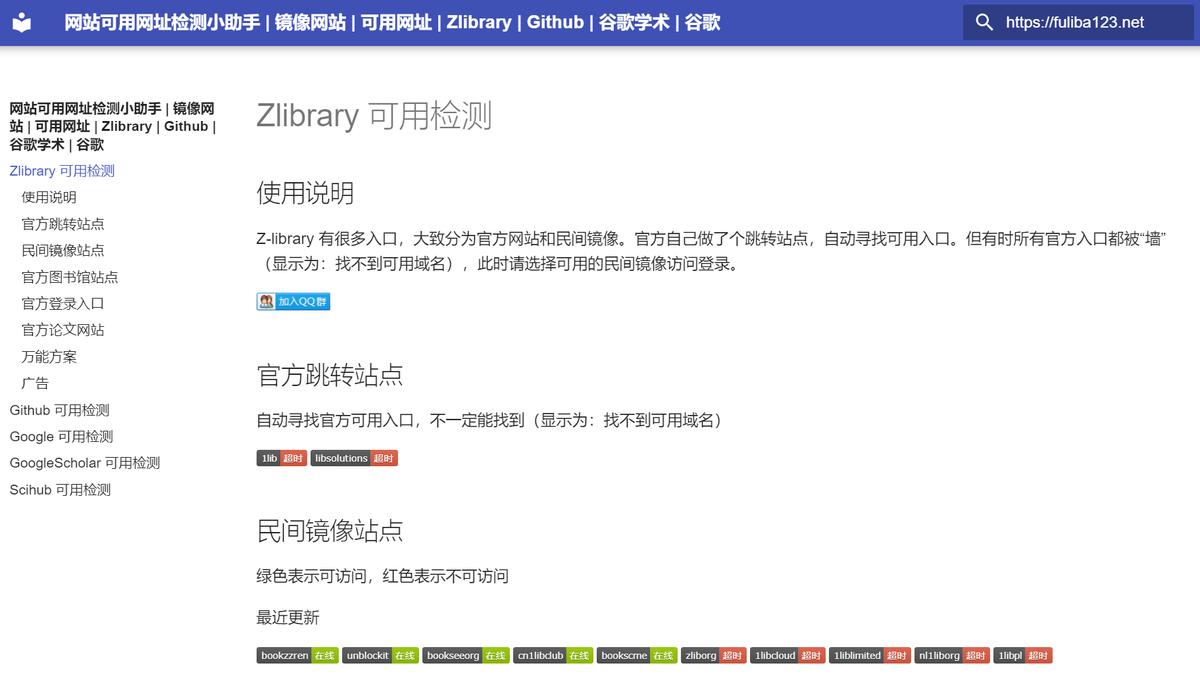The image size is (1200, 678).
Task: Click the 官方跳转站点 section heading
Action: pyautogui.click(x=330, y=375)
